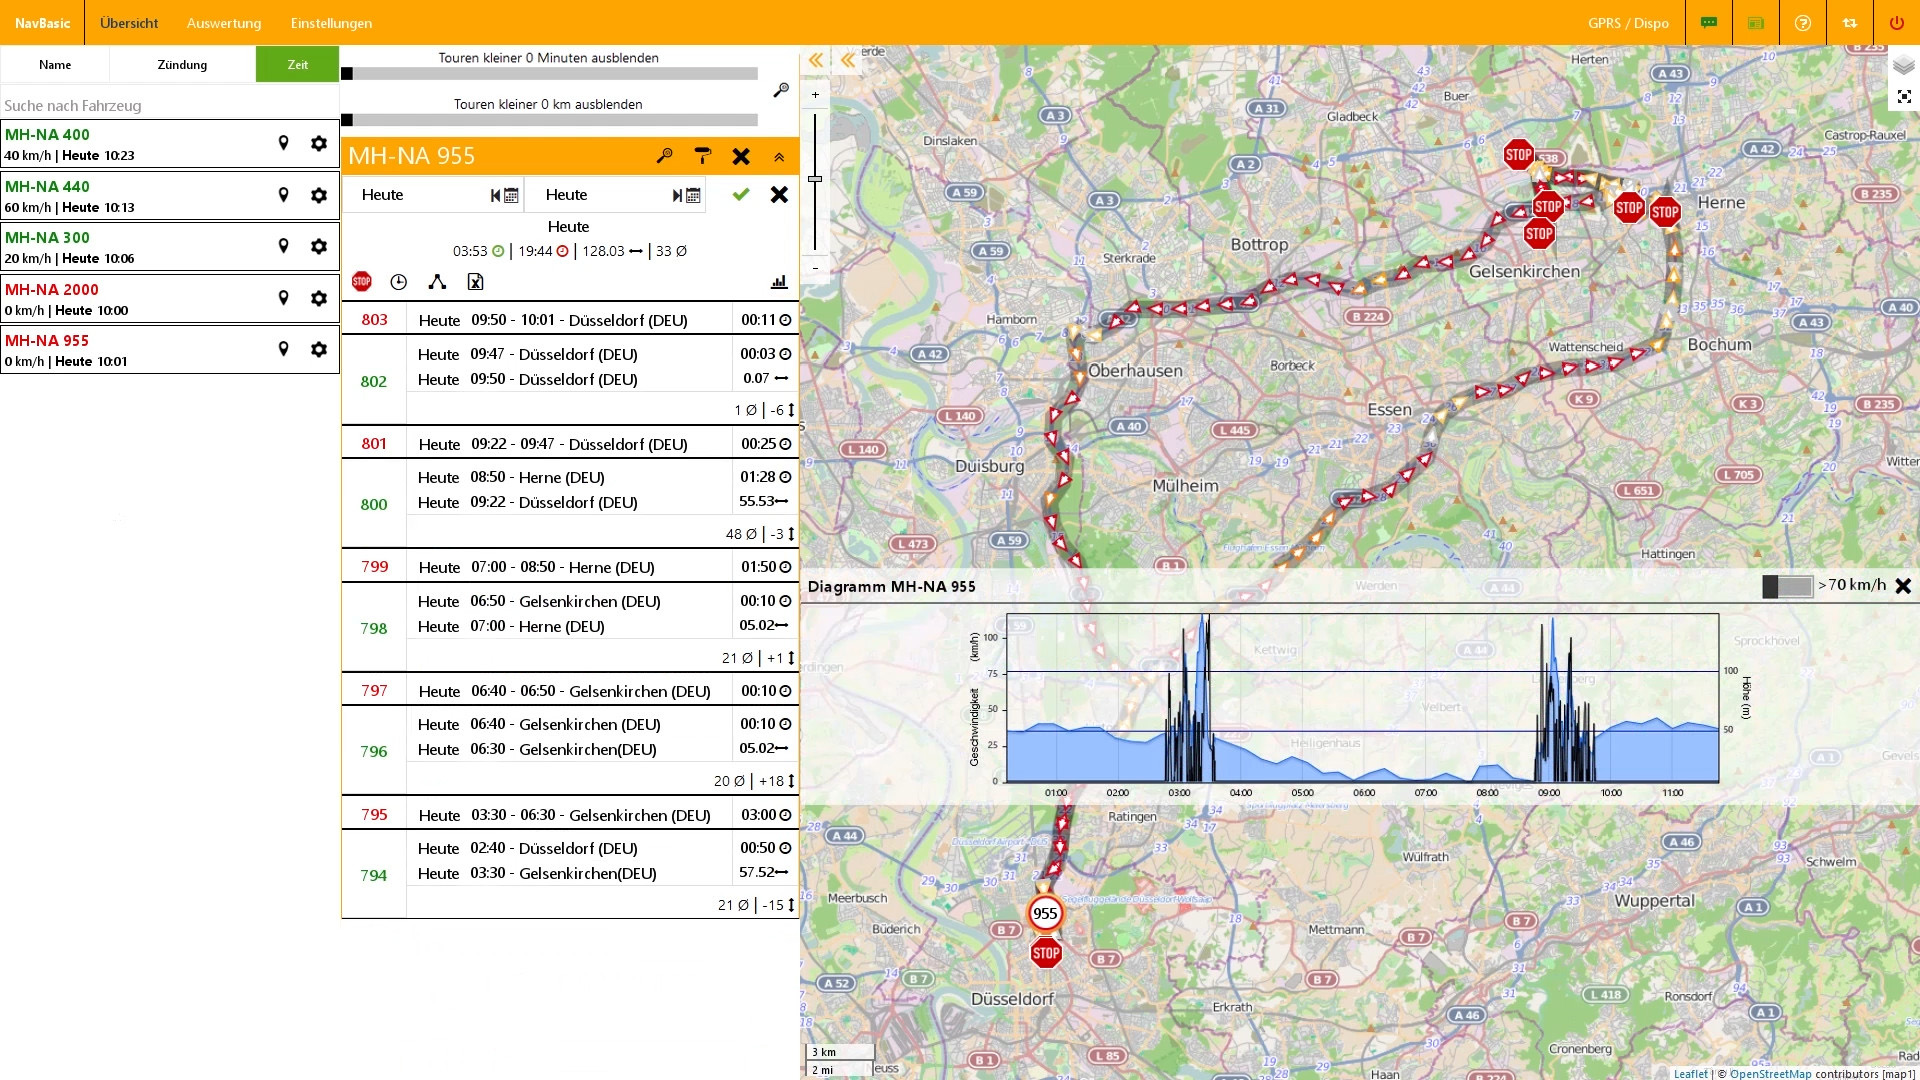Viewport: 1920px width, 1080px height.
Task: Collapse the MH-NA 955 panel with double chevron
Action: coord(779,157)
